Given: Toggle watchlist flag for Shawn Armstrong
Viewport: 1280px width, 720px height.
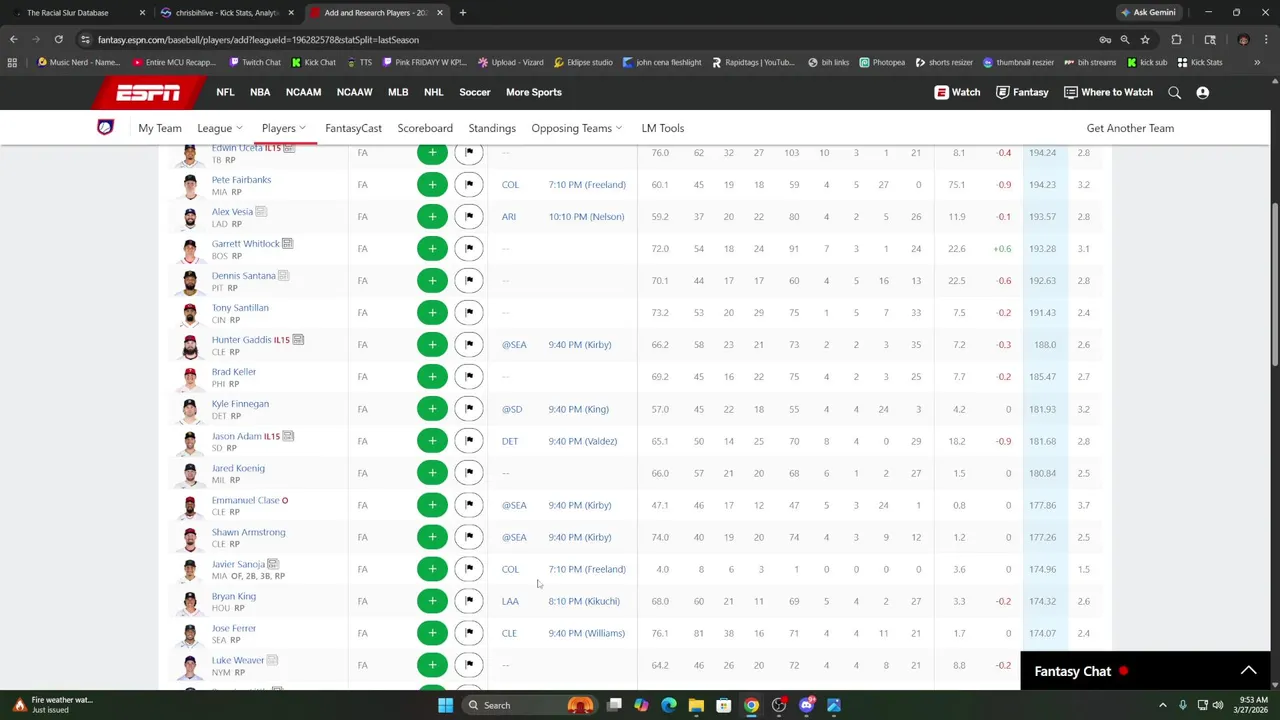Looking at the screenshot, I should point(468,537).
